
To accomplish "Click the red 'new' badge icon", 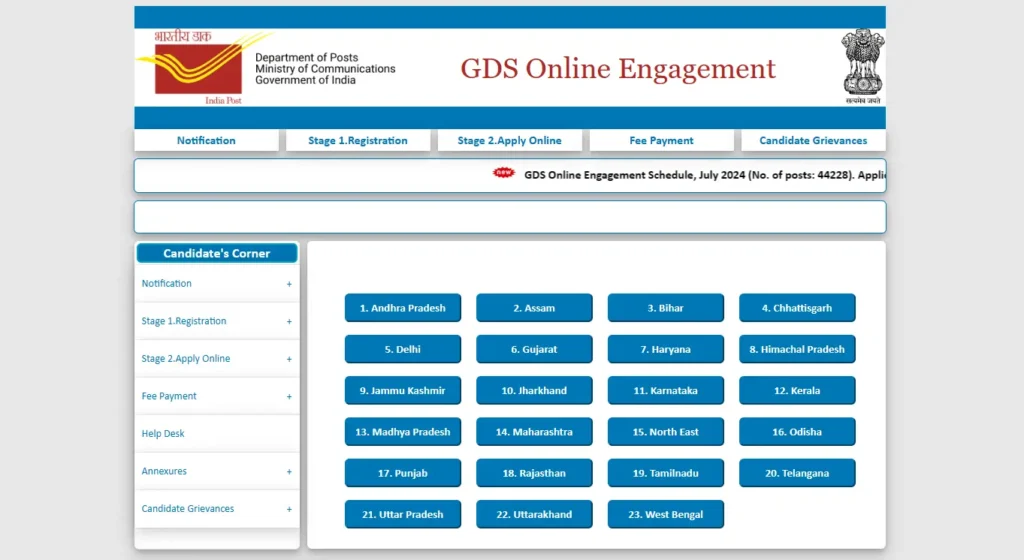I will [504, 173].
